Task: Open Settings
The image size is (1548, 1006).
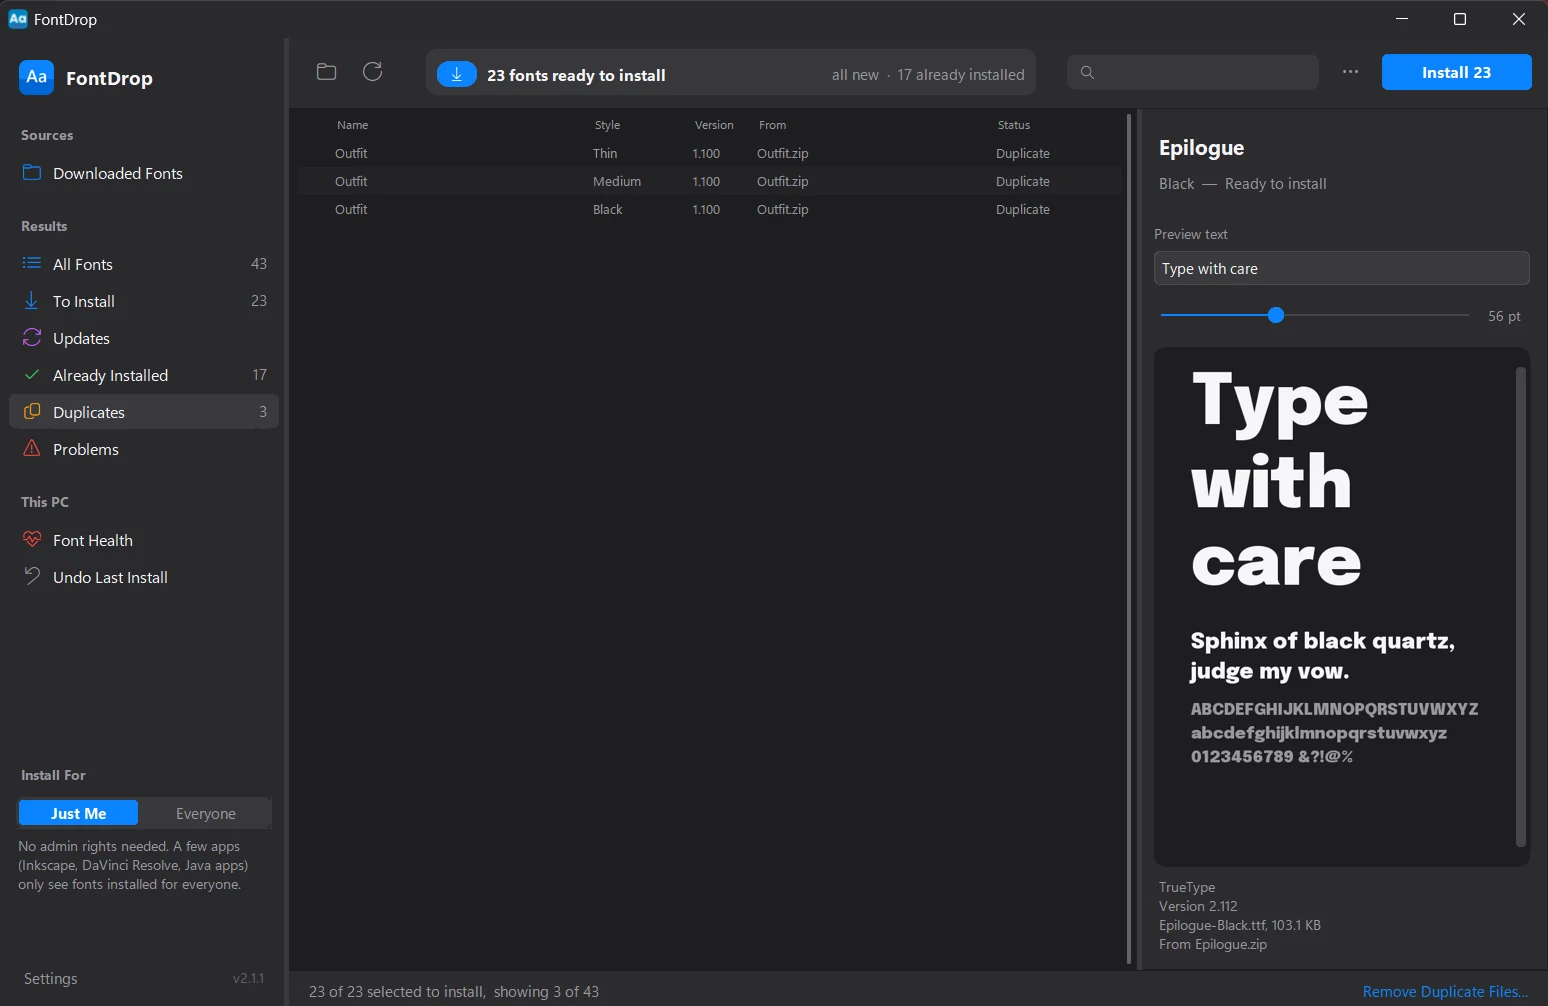Action: 51,978
